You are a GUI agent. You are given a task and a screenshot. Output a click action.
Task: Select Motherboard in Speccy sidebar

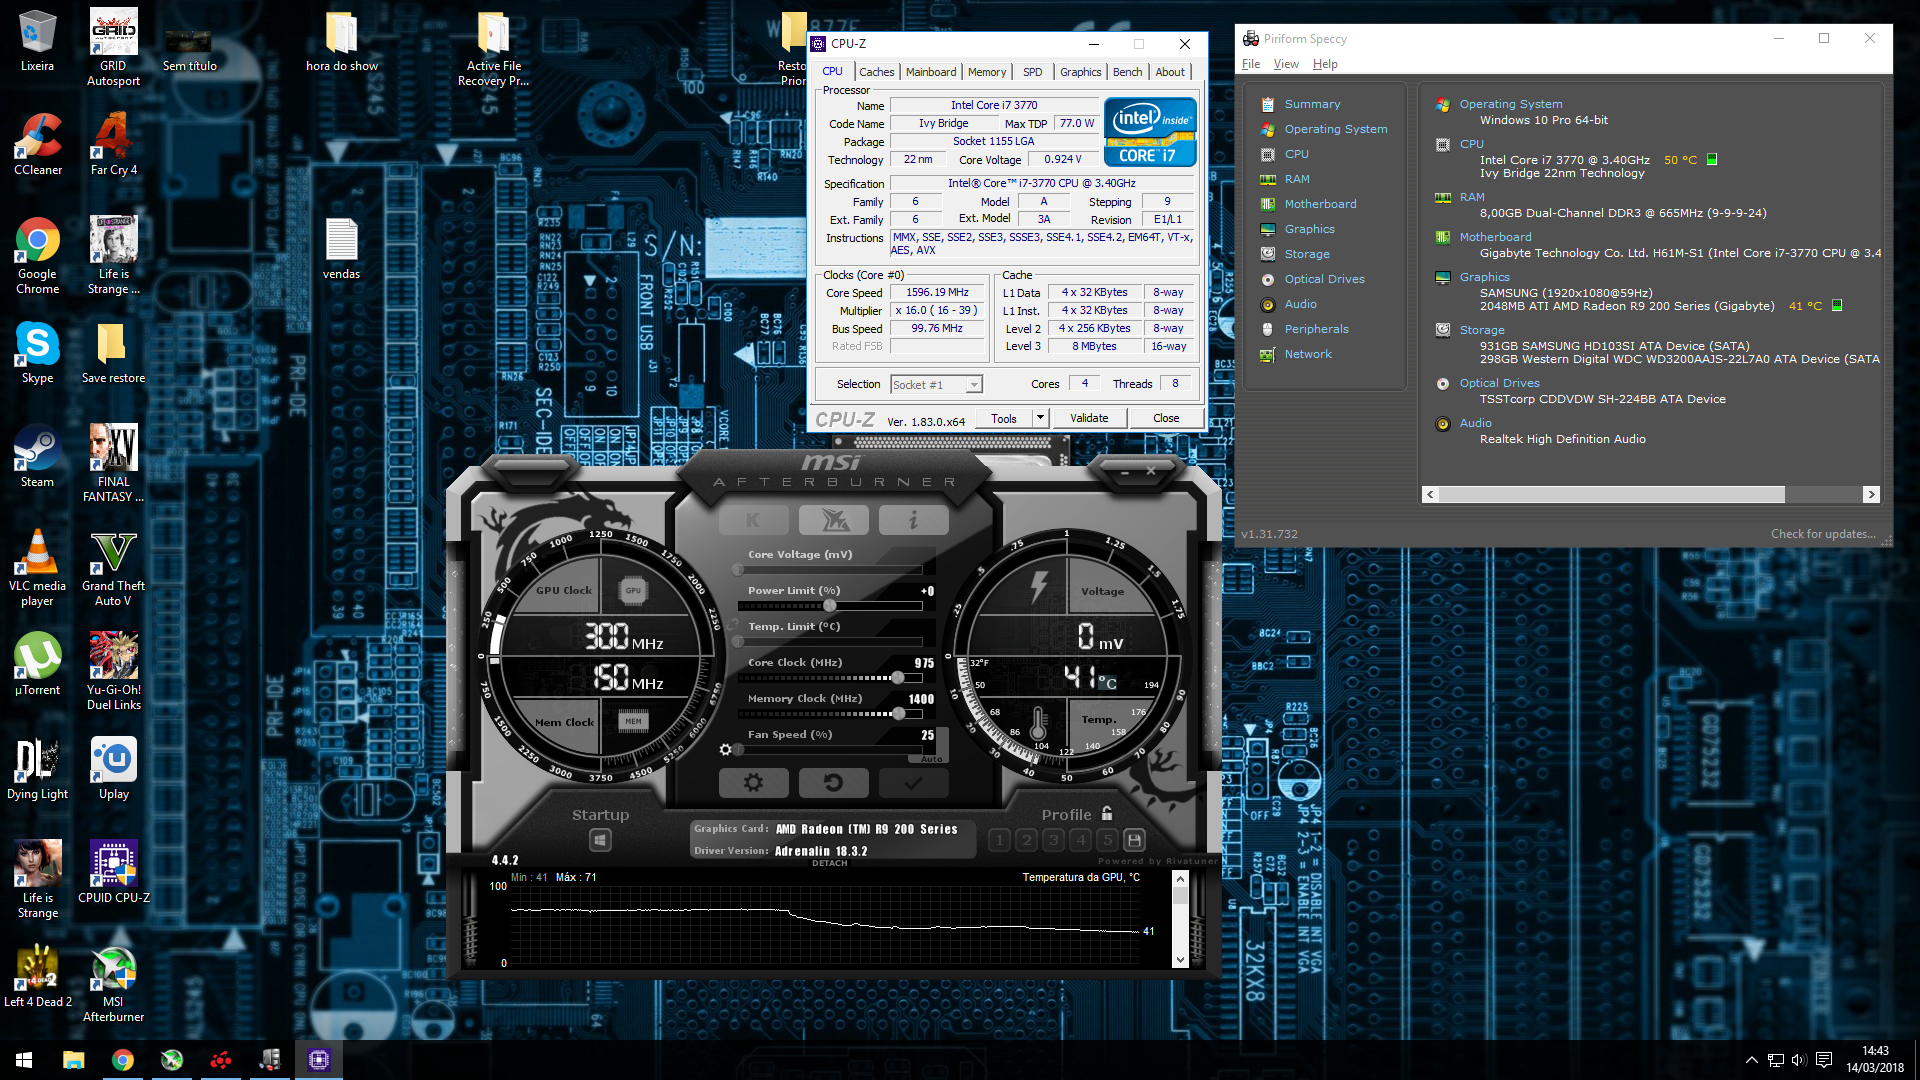[x=1320, y=204]
